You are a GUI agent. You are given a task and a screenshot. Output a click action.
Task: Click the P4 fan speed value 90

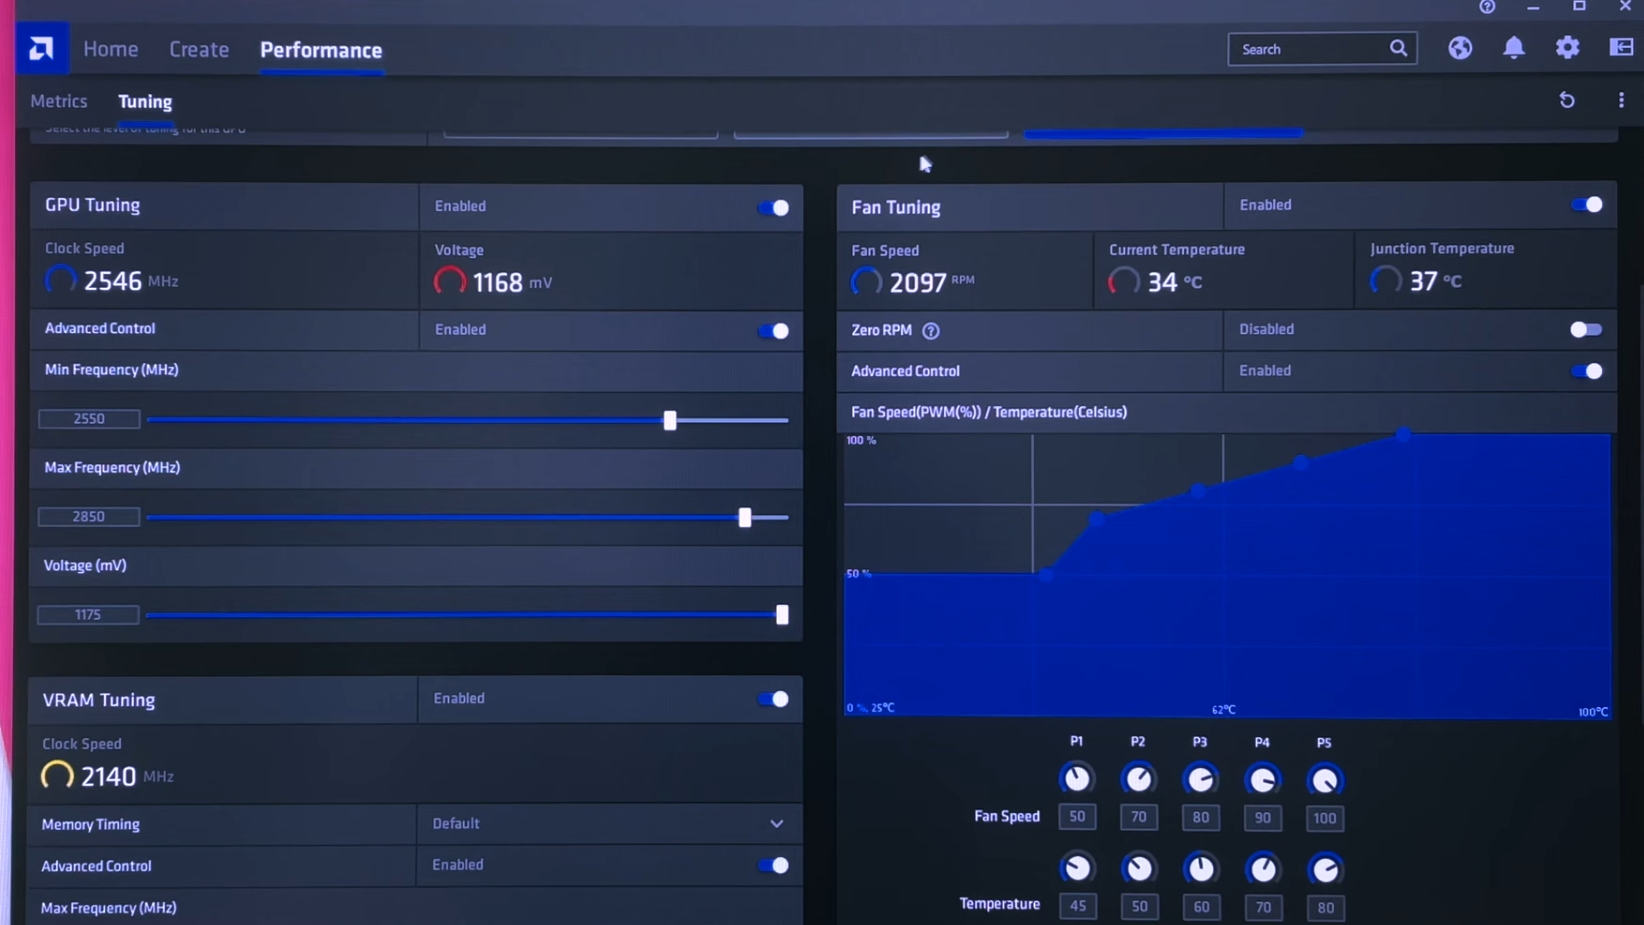(x=1263, y=818)
